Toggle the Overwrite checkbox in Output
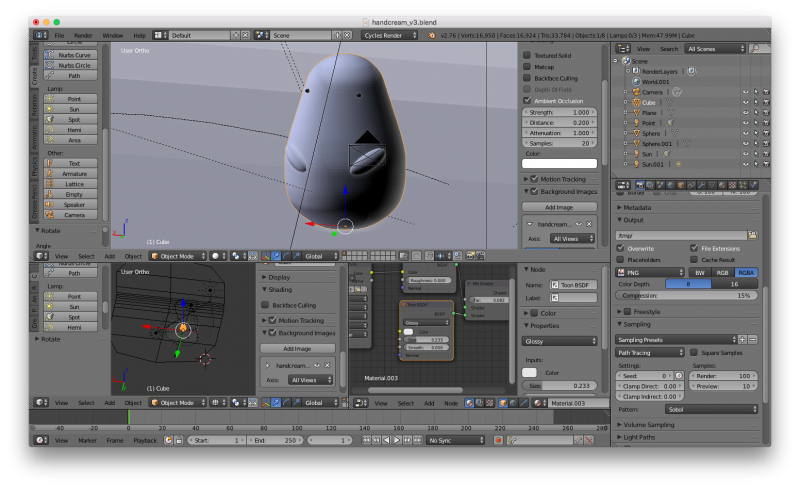 pyautogui.click(x=621, y=248)
